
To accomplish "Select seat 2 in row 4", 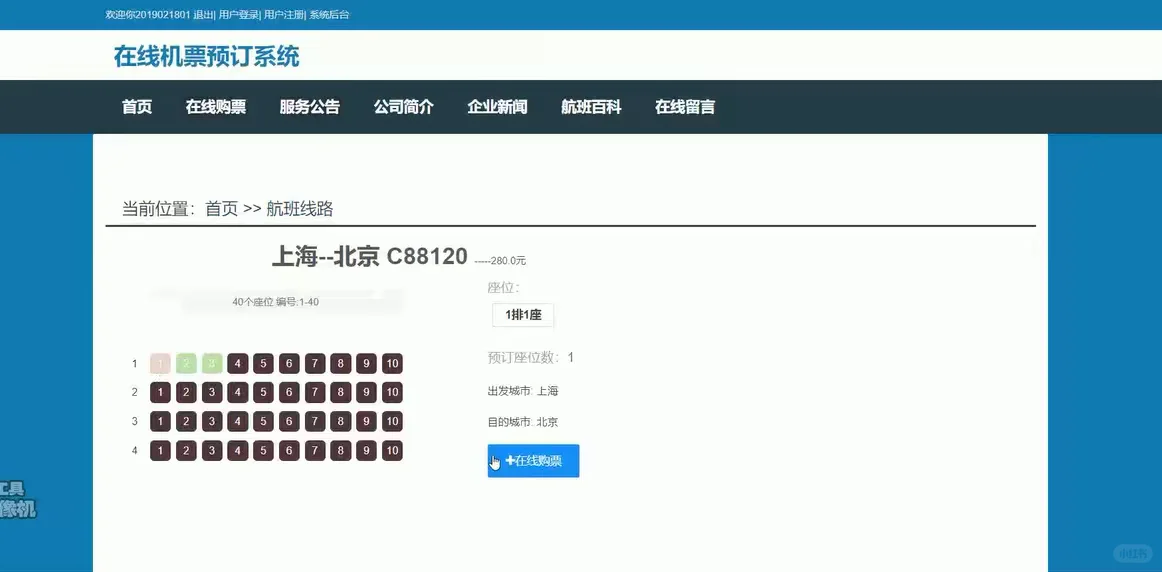I will click(x=186, y=450).
